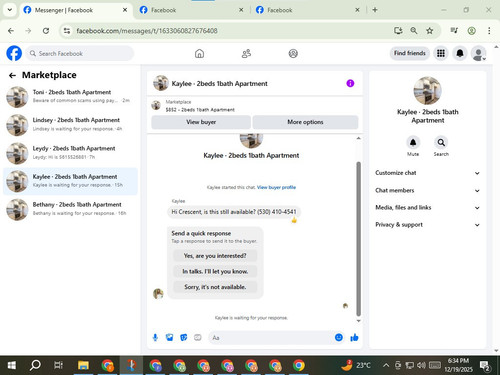
Task: Click the site info icon in address bar
Action: click(67, 31)
